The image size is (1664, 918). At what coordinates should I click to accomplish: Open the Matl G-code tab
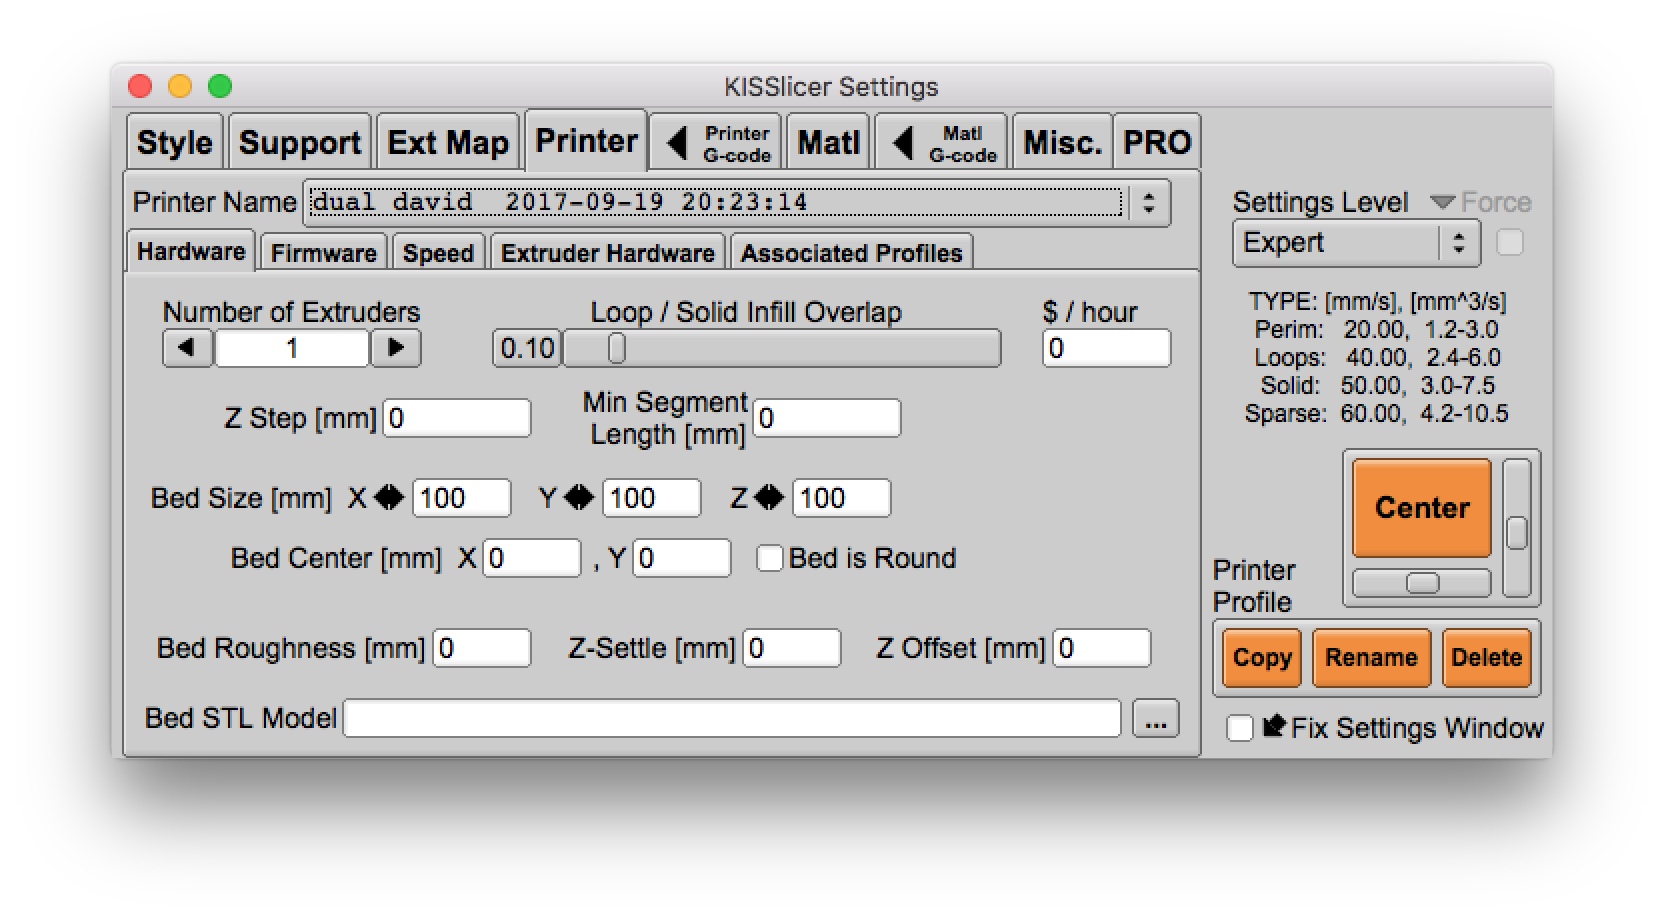tap(942, 142)
